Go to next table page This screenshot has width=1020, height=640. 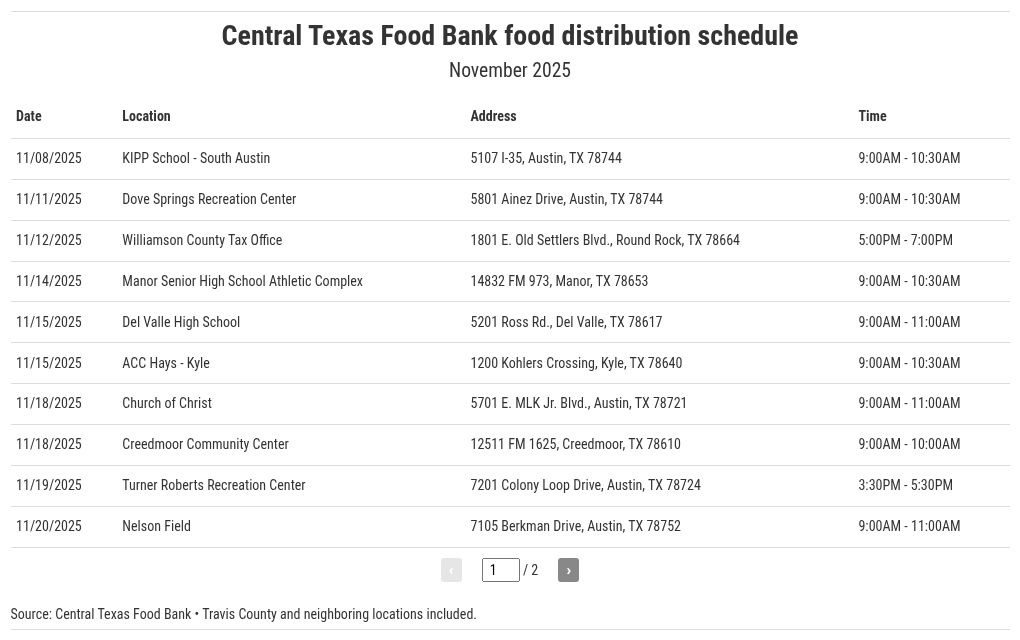(568, 570)
